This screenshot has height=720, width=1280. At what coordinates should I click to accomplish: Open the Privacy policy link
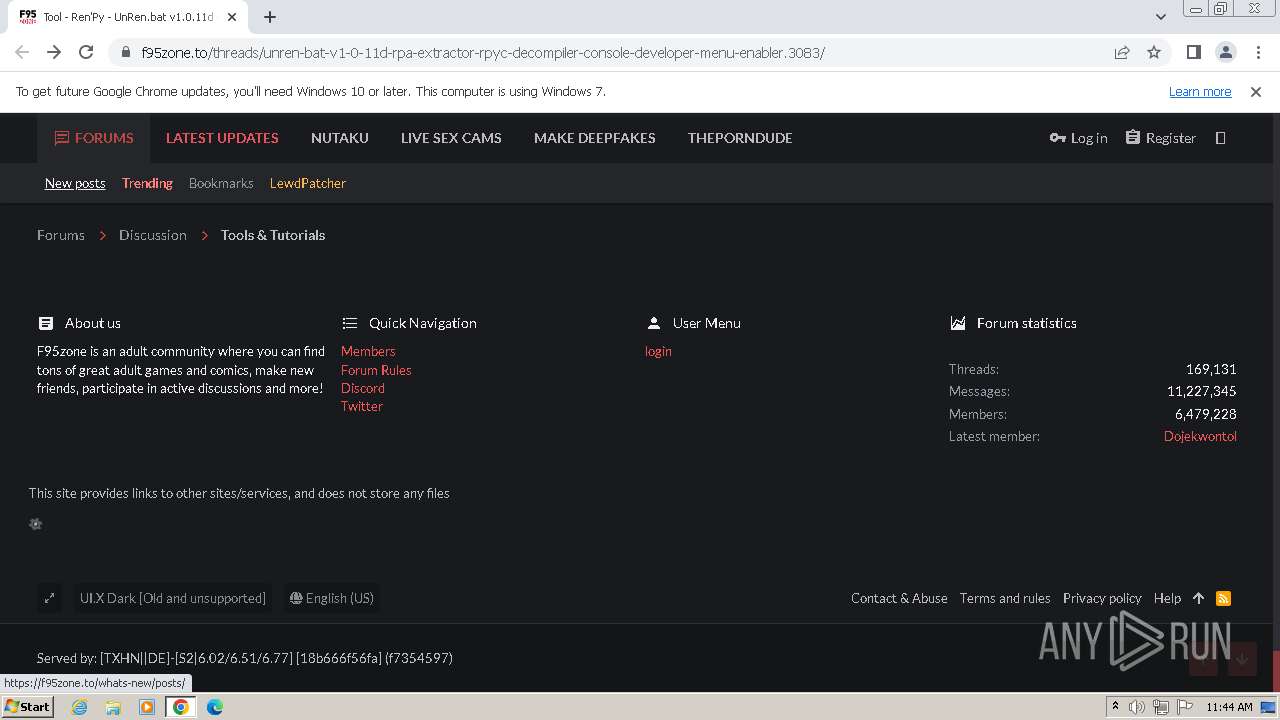click(1102, 598)
